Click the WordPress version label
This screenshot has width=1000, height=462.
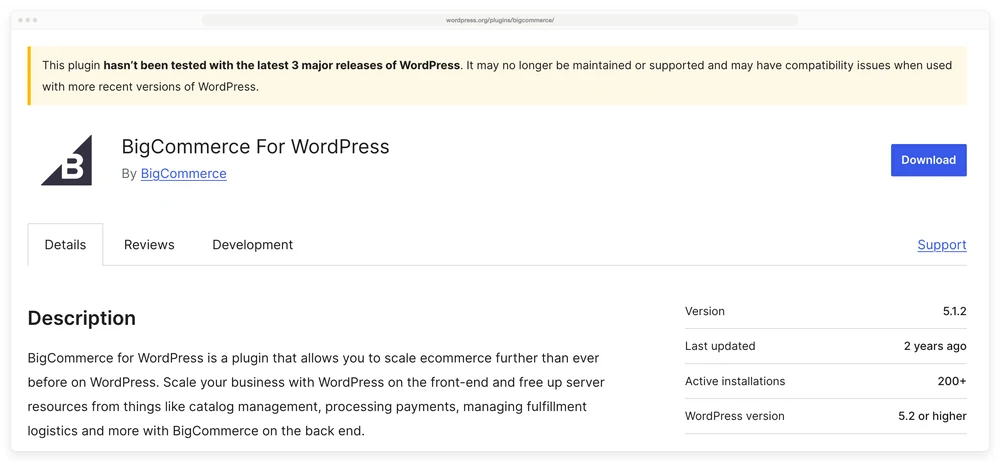coord(735,416)
